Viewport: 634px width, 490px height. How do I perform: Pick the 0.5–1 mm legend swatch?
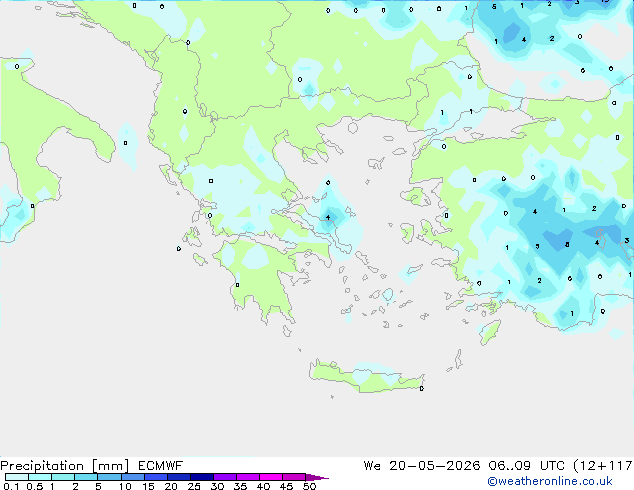coord(40,477)
